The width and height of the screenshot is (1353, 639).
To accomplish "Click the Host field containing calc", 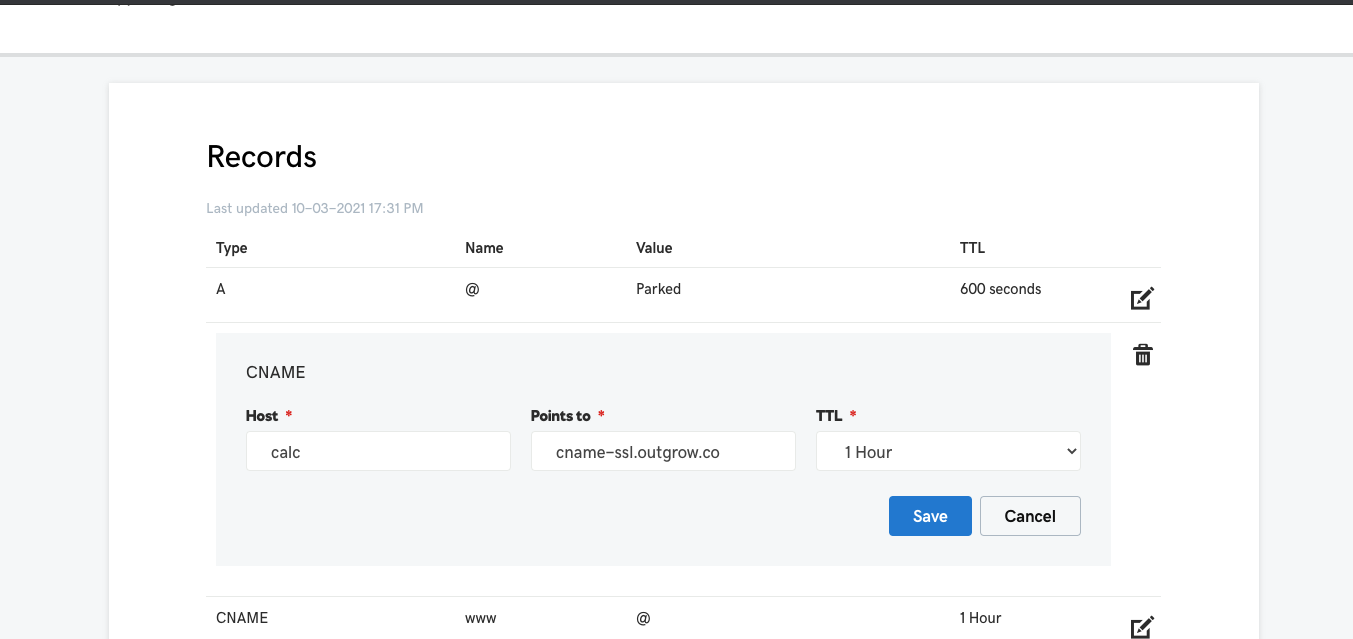I will click(x=378, y=451).
